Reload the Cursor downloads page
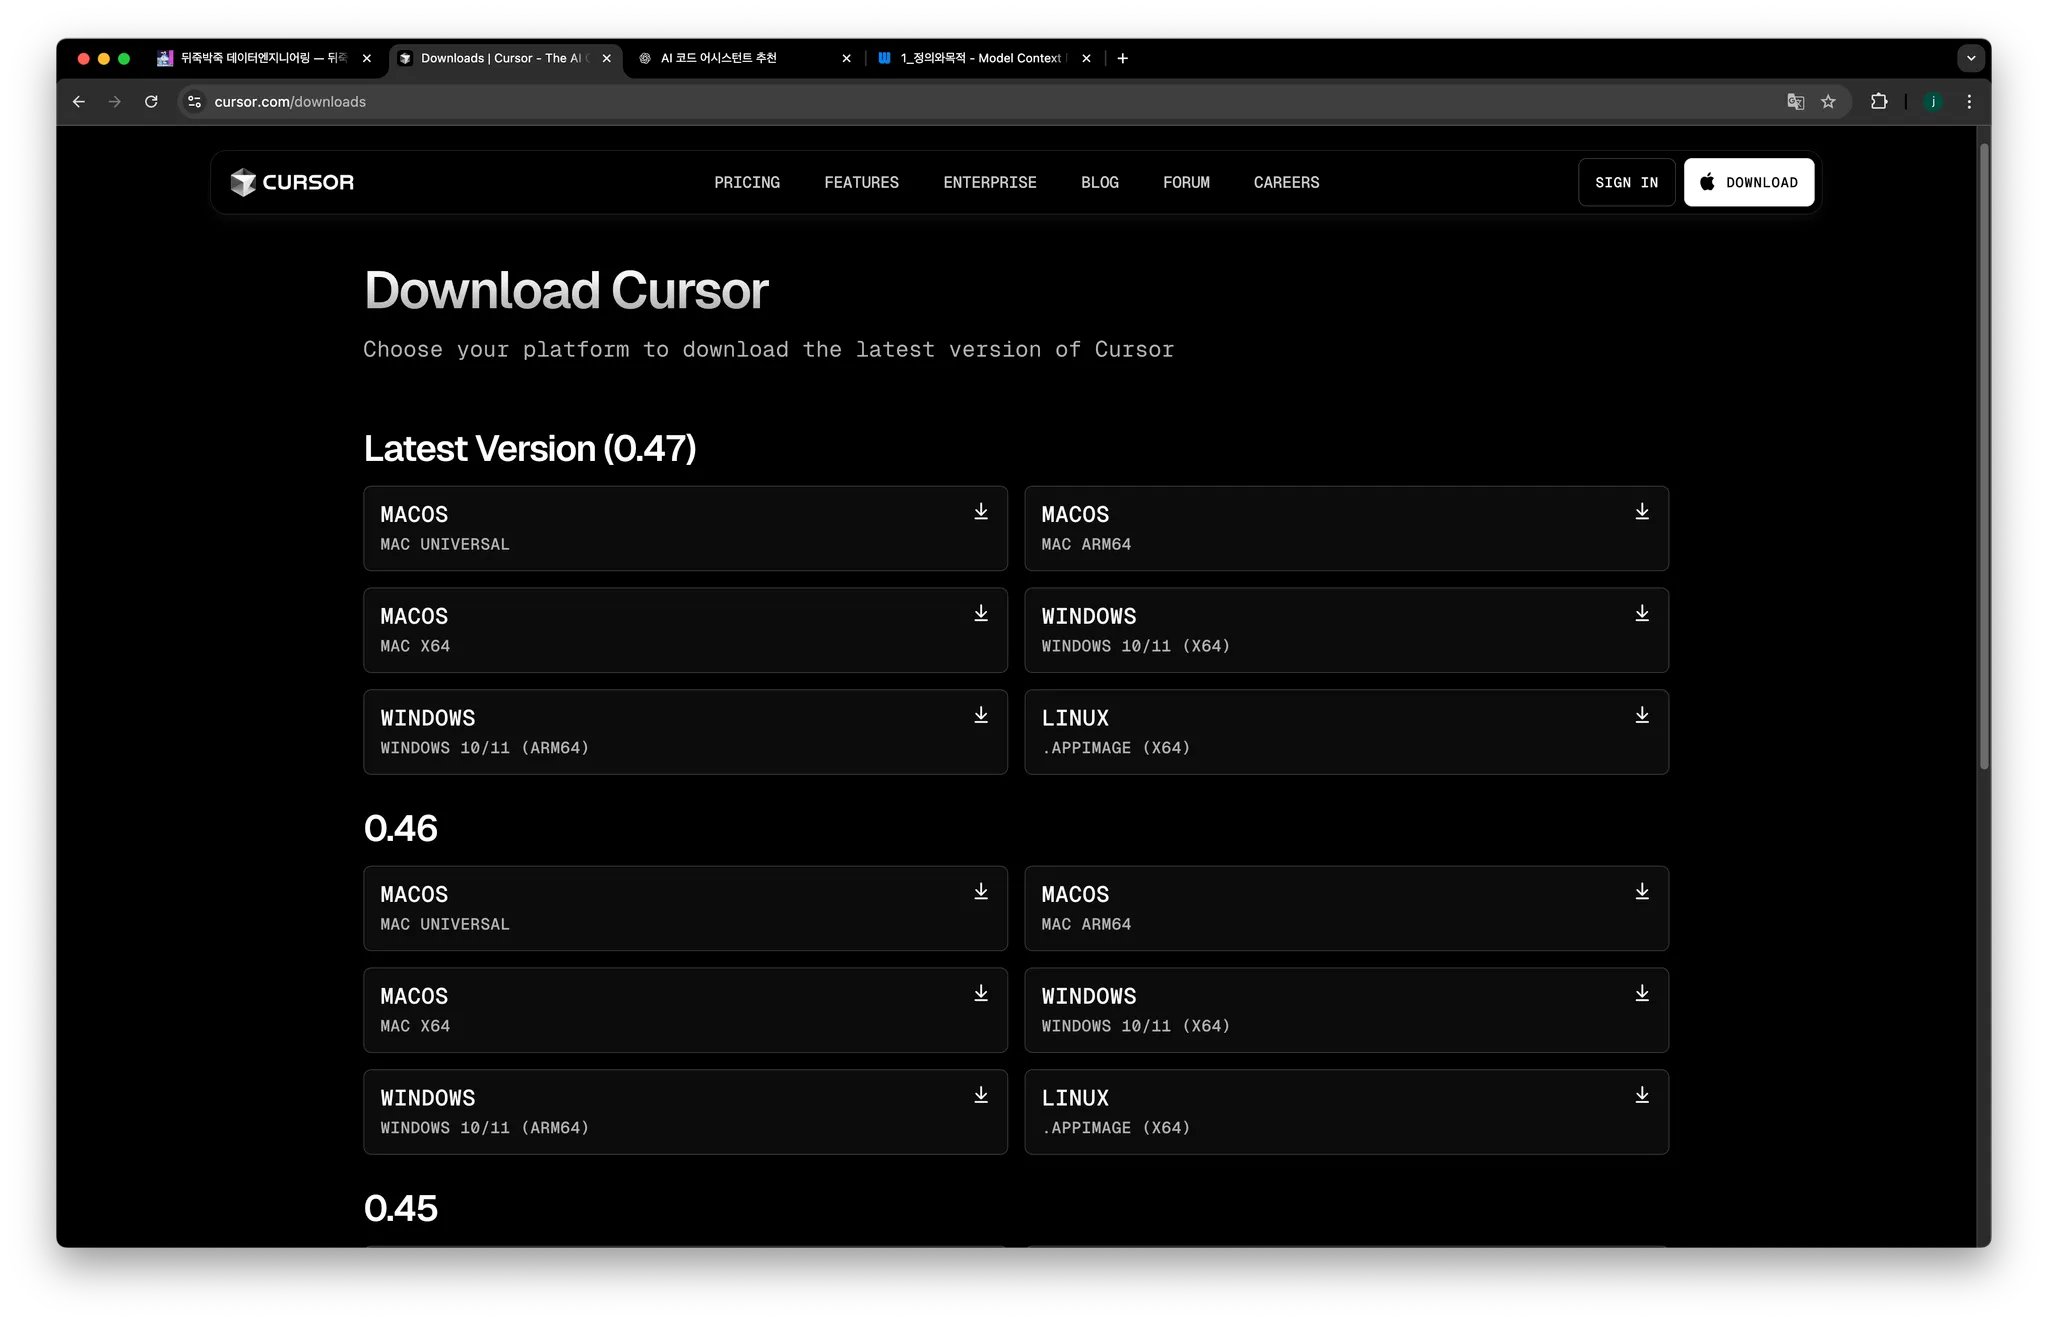This screenshot has width=2048, height=1322. (x=151, y=101)
